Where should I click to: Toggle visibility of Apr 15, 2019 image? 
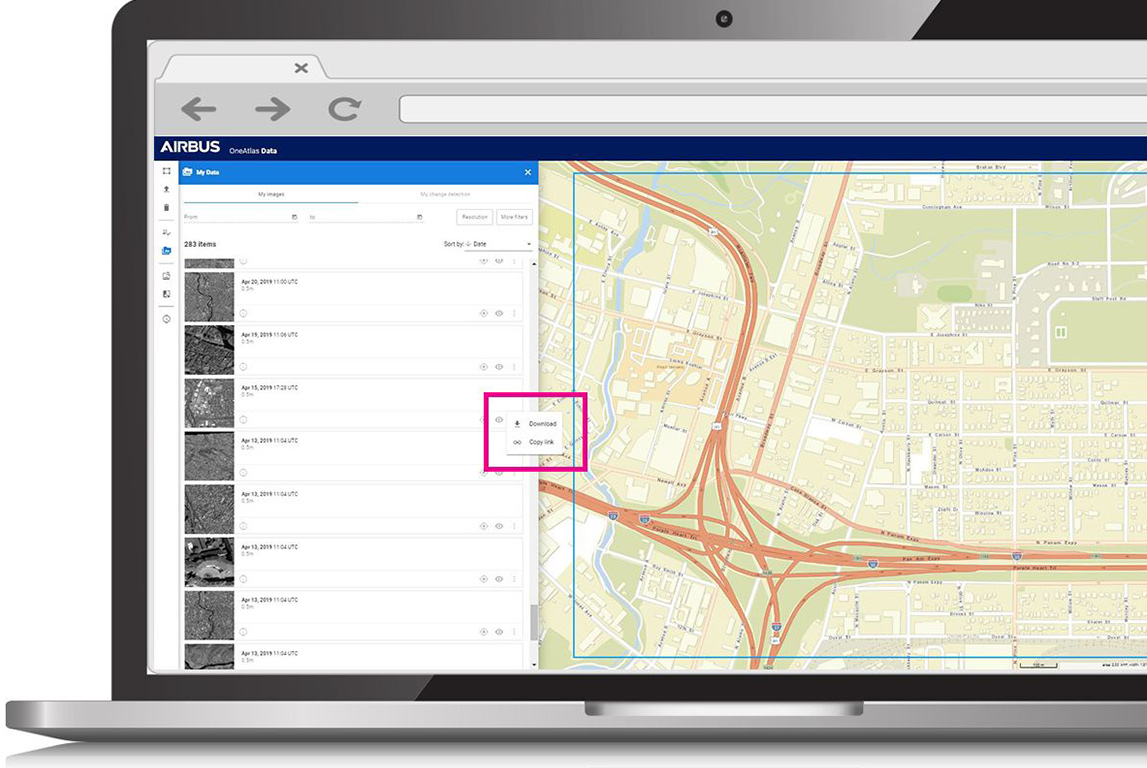[x=499, y=420]
